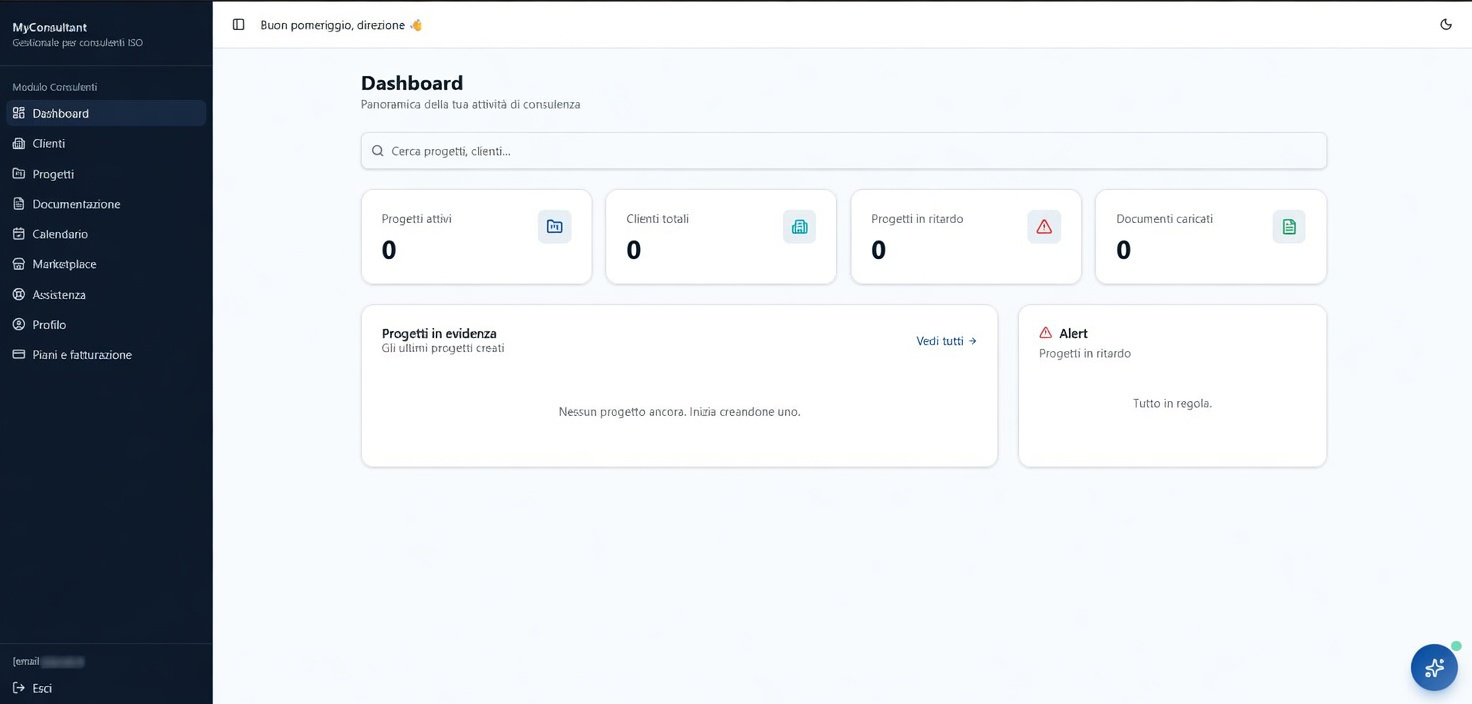1472x704 pixels.
Task: Click the red triangle icon beside Alert
Action: [x=1046, y=333]
